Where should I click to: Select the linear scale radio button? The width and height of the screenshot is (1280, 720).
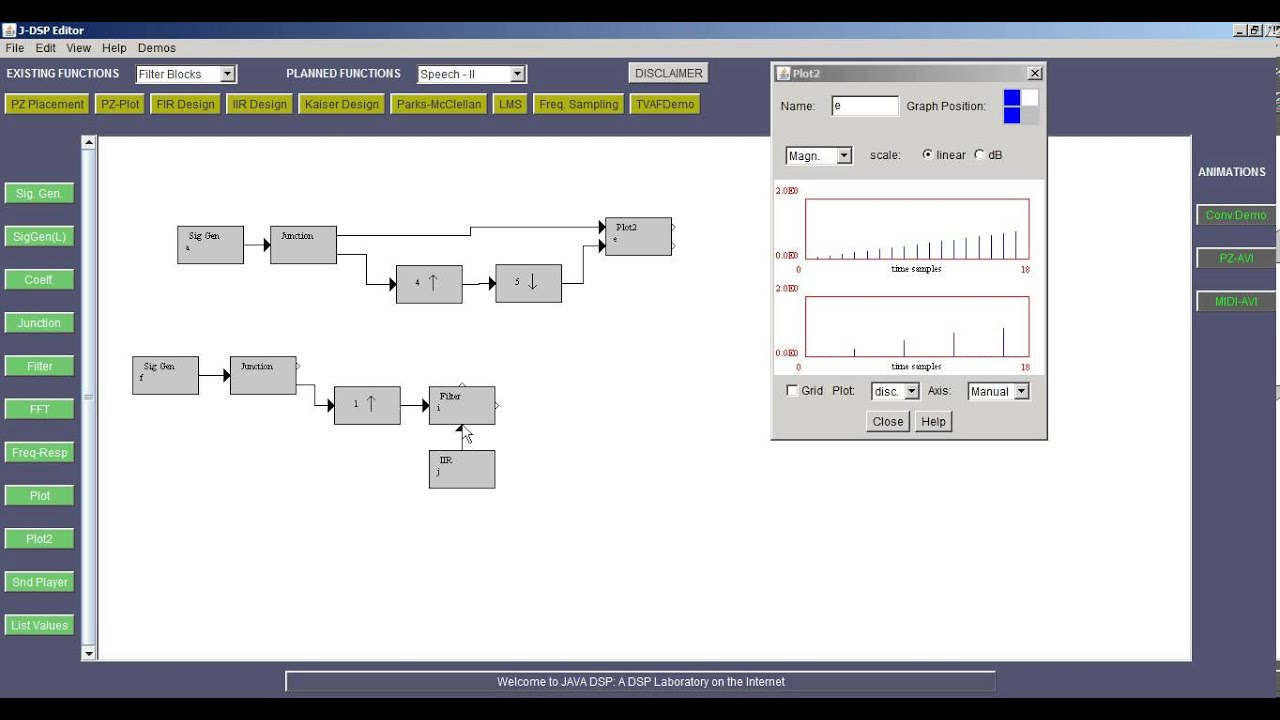pyautogui.click(x=928, y=155)
